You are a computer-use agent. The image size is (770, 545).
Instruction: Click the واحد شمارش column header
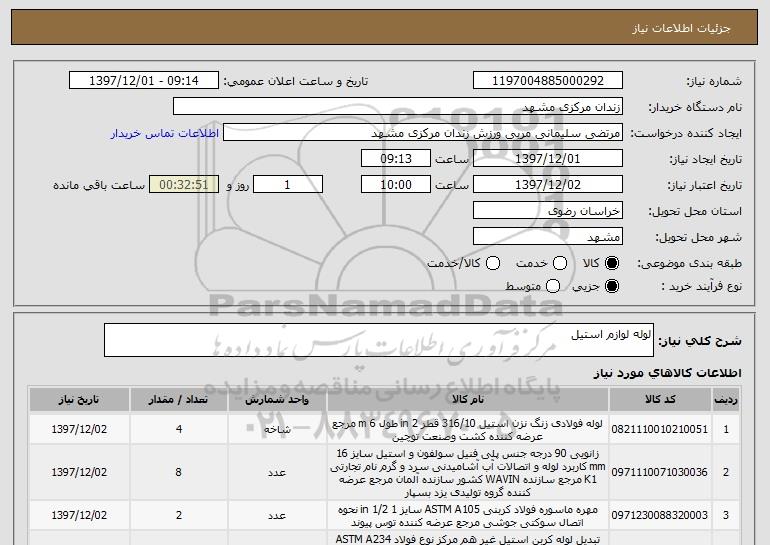(277, 399)
